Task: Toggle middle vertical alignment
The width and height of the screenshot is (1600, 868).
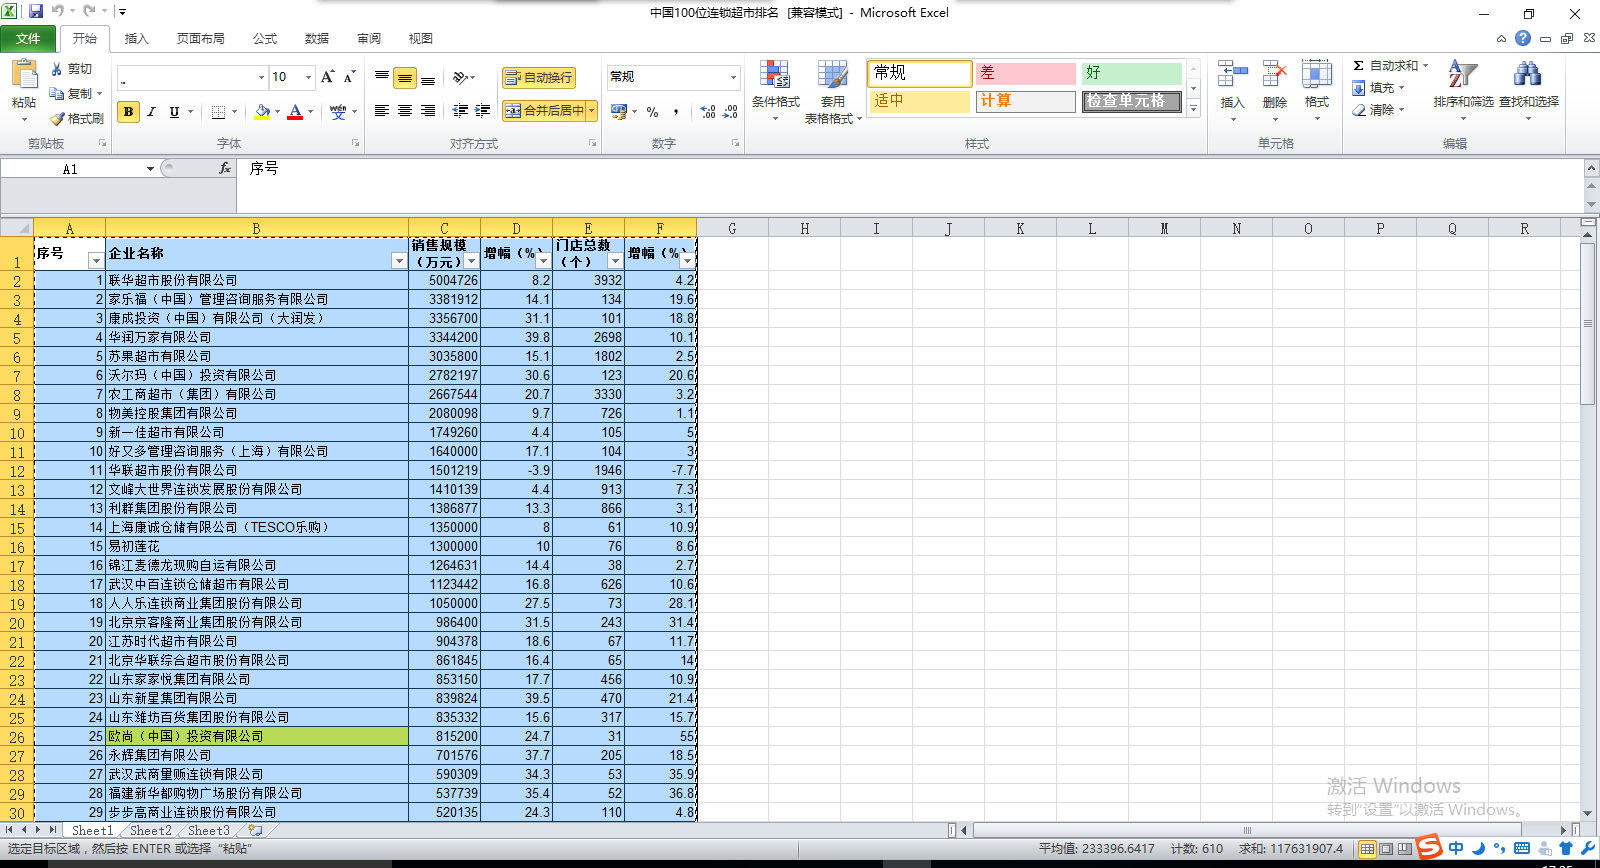Action: point(405,77)
